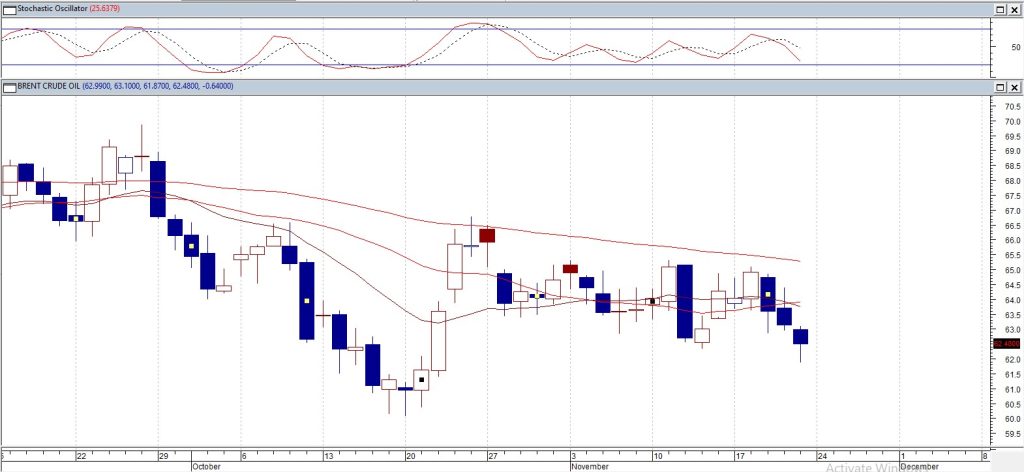Image resolution: width=1024 pixels, height=472 pixels.
Task: Maximize the Stochastic Oscillator panel
Action: (x=999, y=9)
